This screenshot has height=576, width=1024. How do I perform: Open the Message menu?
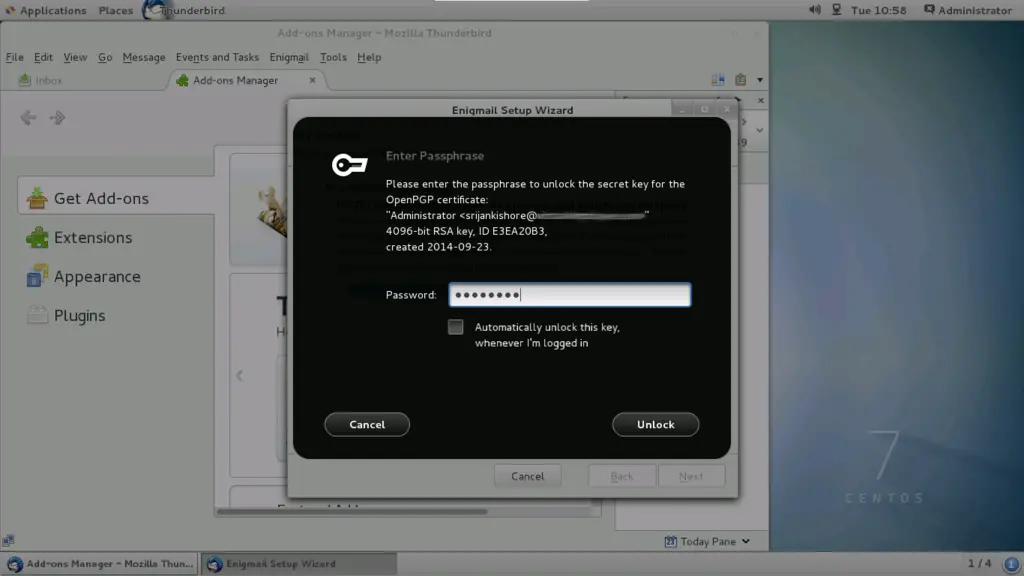tap(144, 57)
